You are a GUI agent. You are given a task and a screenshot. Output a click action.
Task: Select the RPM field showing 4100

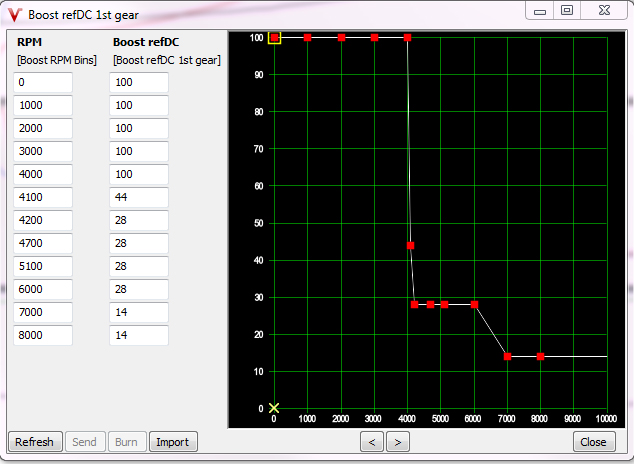pyautogui.click(x=43, y=197)
